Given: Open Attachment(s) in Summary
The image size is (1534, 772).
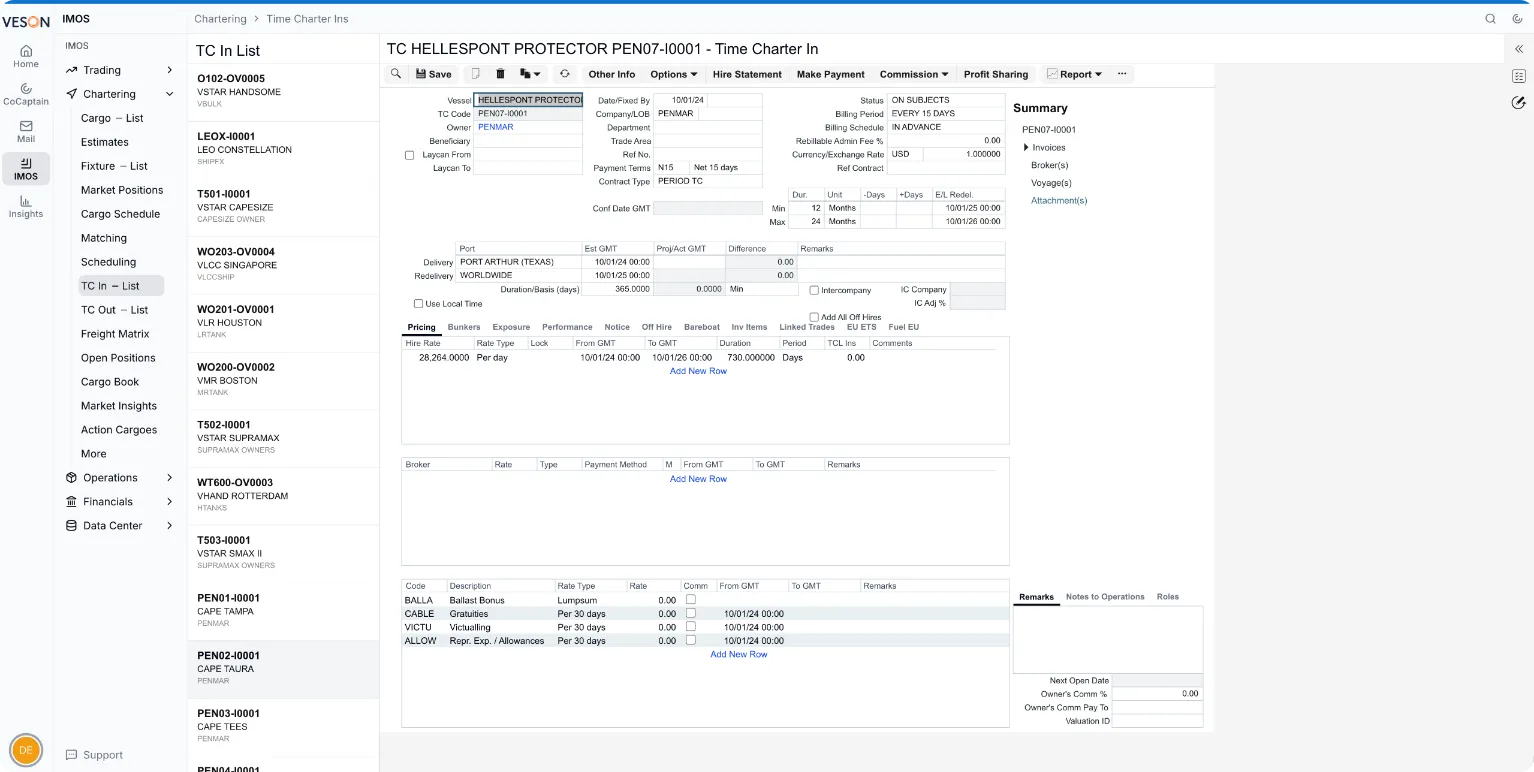Looking at the screenshot, I should (x=1059, y=201).
